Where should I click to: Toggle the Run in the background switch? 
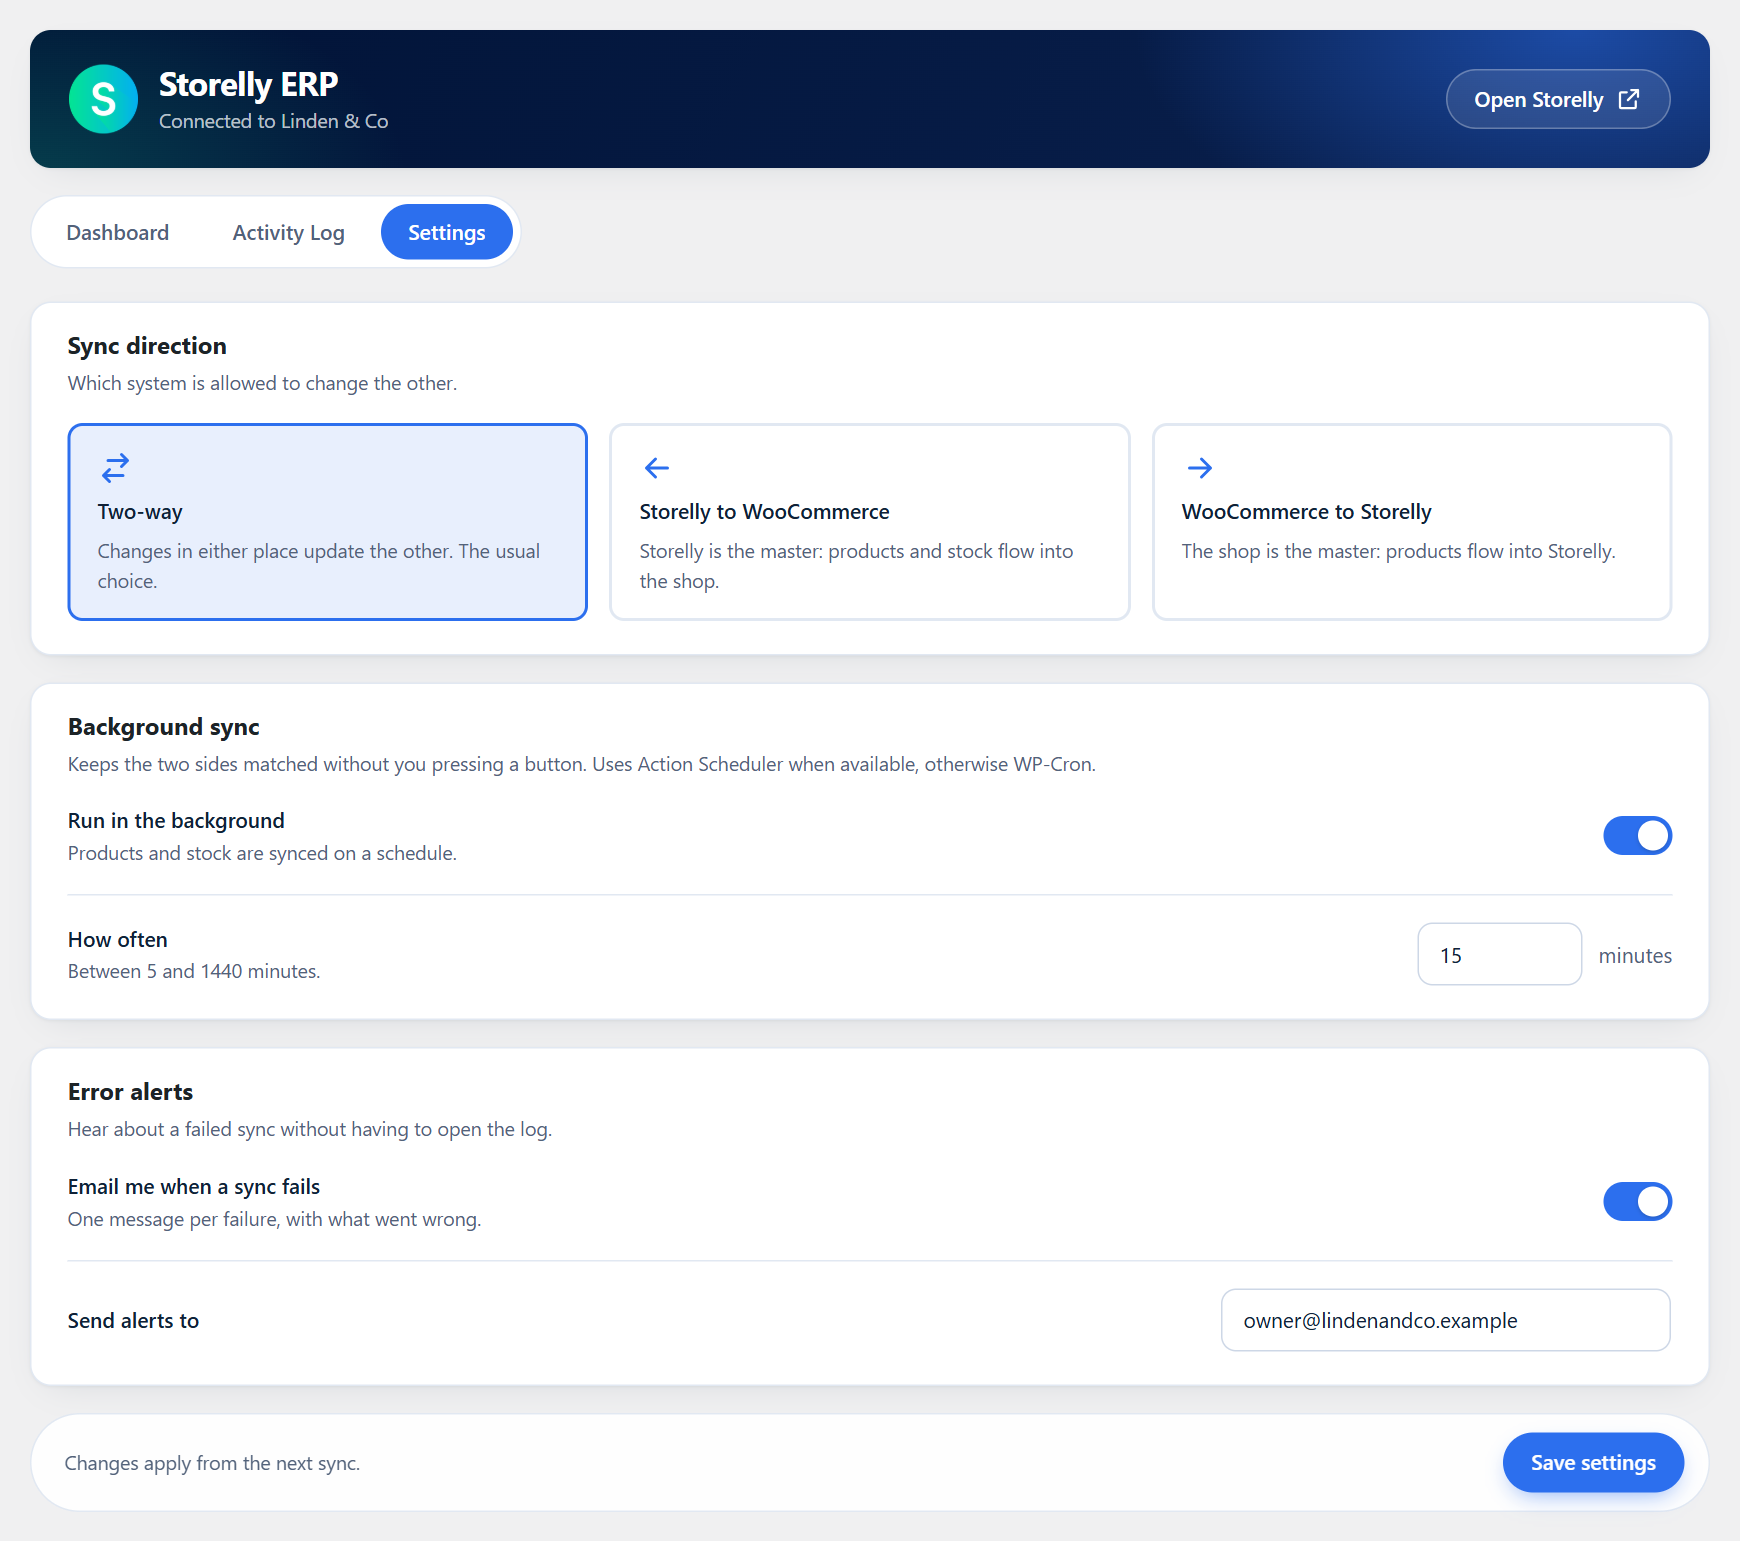pos(1638,836)
